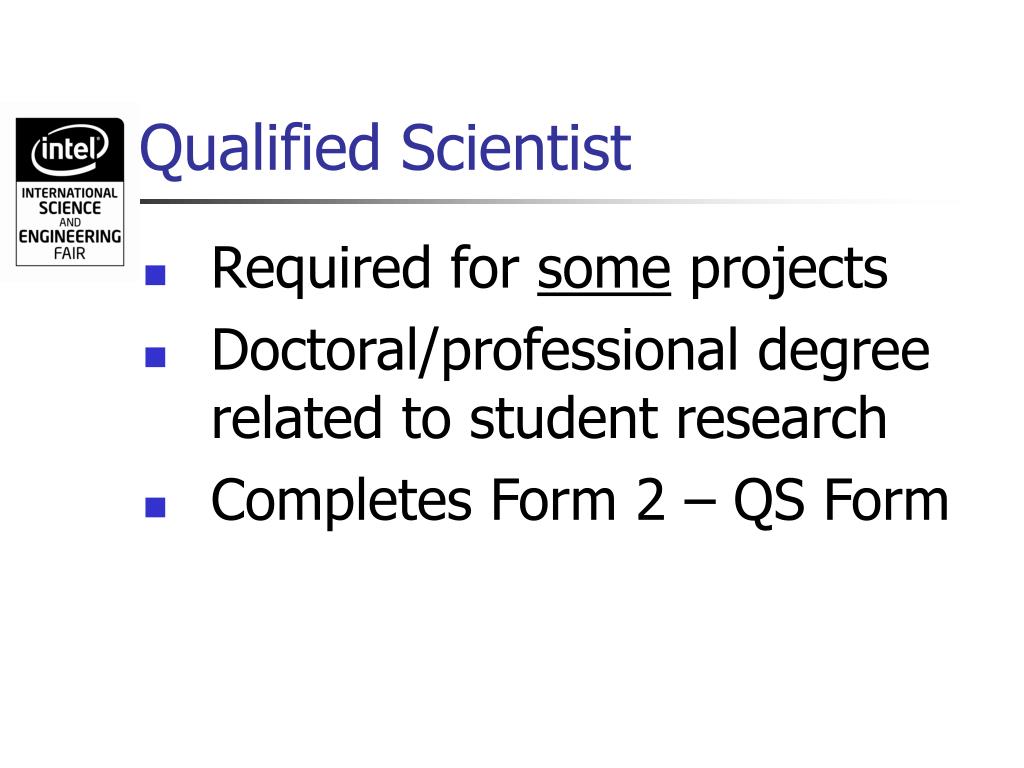Click the underlined word "some"
This screenshot has width=1024, height=768.
point(604,270)
